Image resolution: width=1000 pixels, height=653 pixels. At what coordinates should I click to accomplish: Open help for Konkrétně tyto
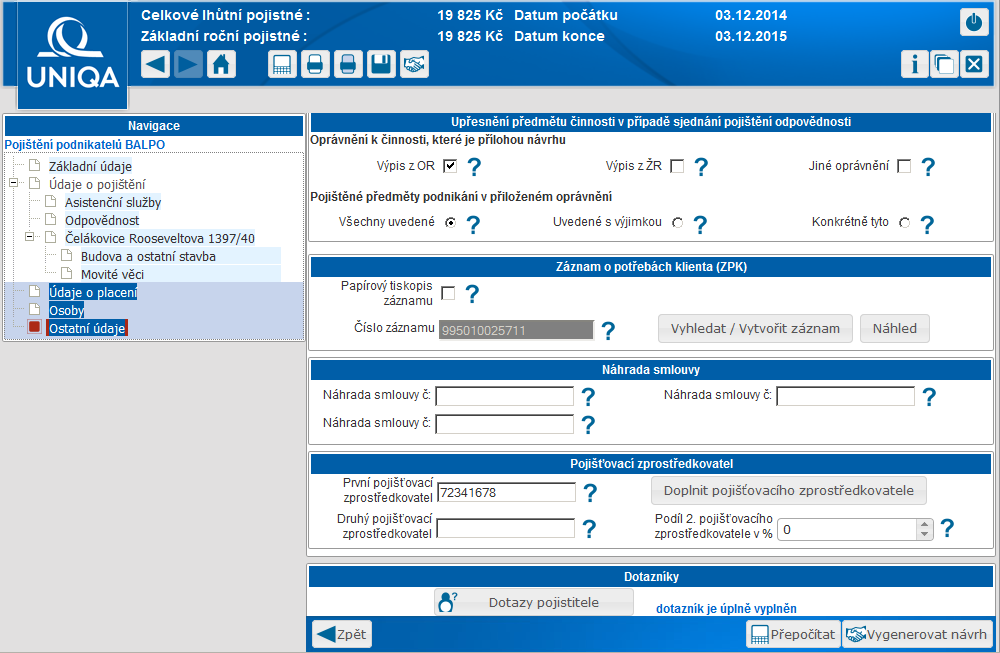[x=927, y=224]
